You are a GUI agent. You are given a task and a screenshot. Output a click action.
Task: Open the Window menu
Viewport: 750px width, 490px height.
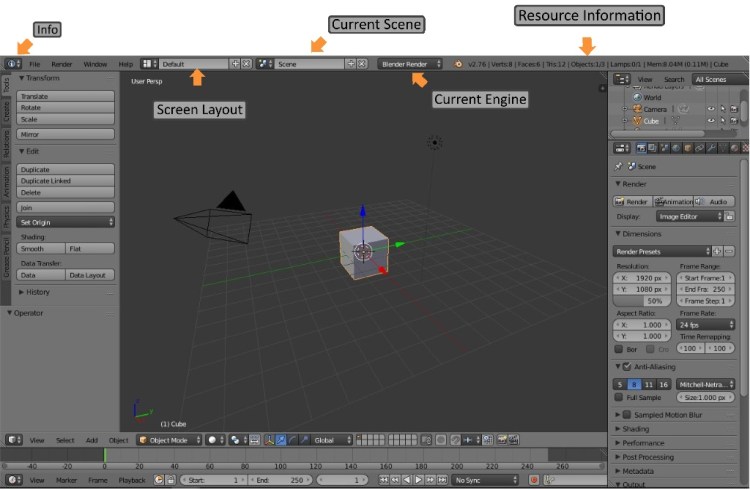95,64
